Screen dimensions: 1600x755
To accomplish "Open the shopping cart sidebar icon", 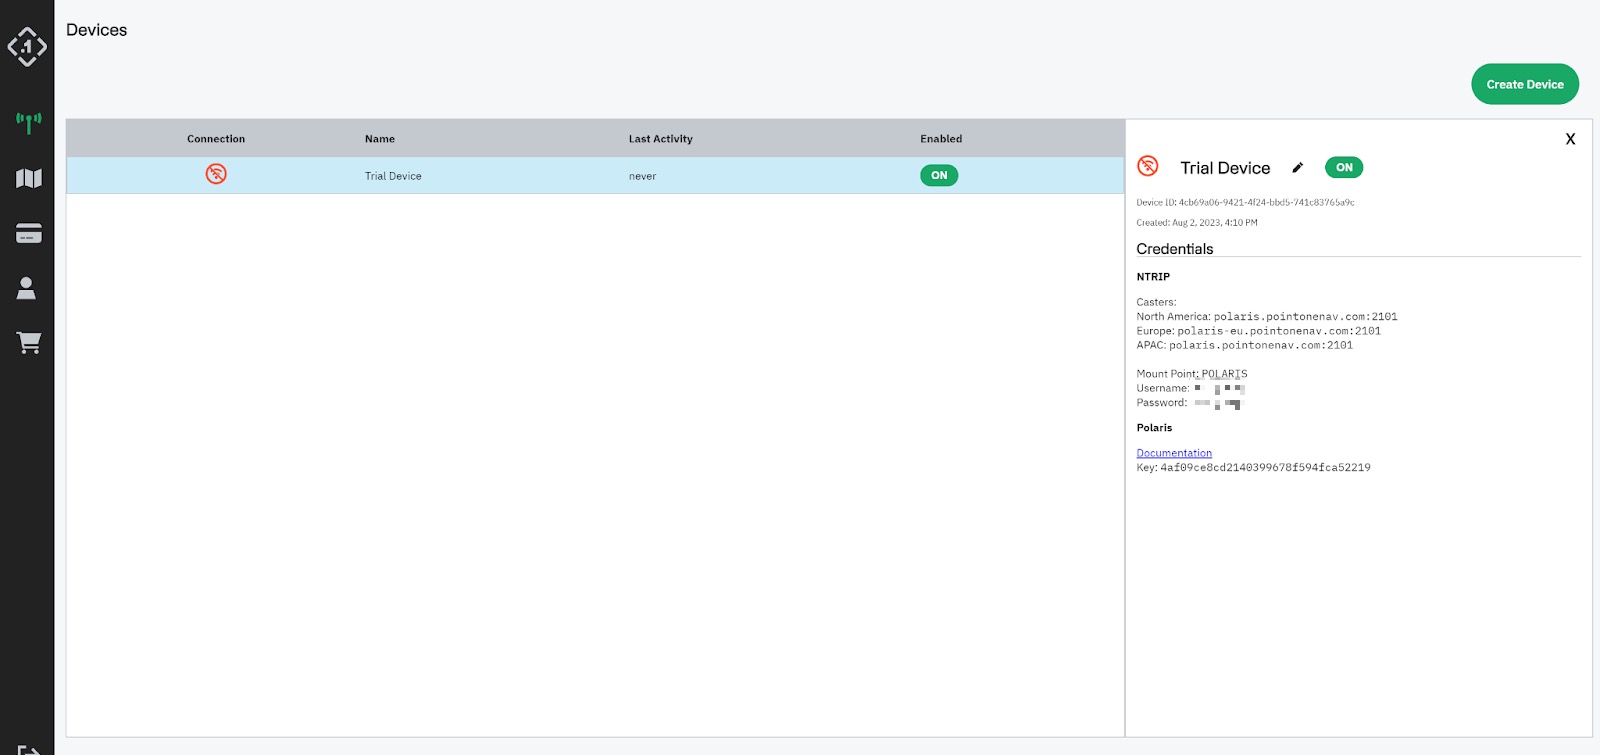I will tap(29, 343).
